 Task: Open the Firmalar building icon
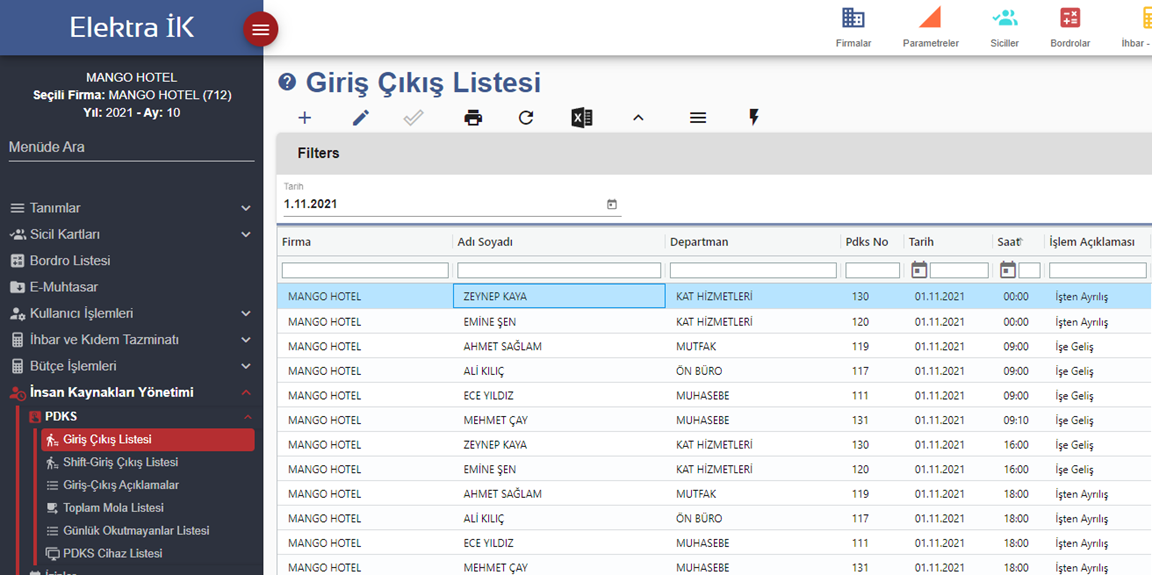click(853, 18)
